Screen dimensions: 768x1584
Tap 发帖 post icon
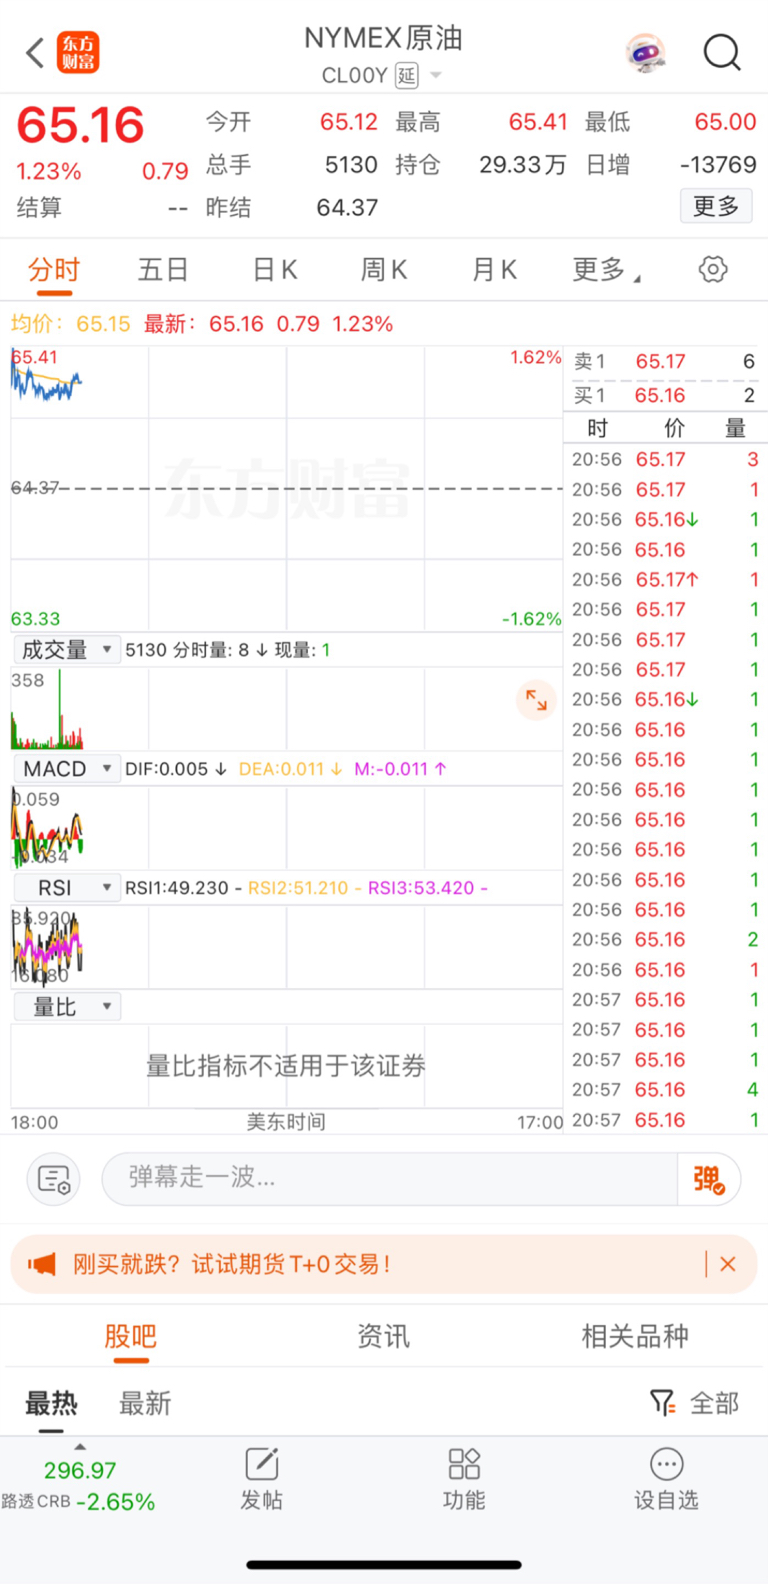[x=262, y=1478]
